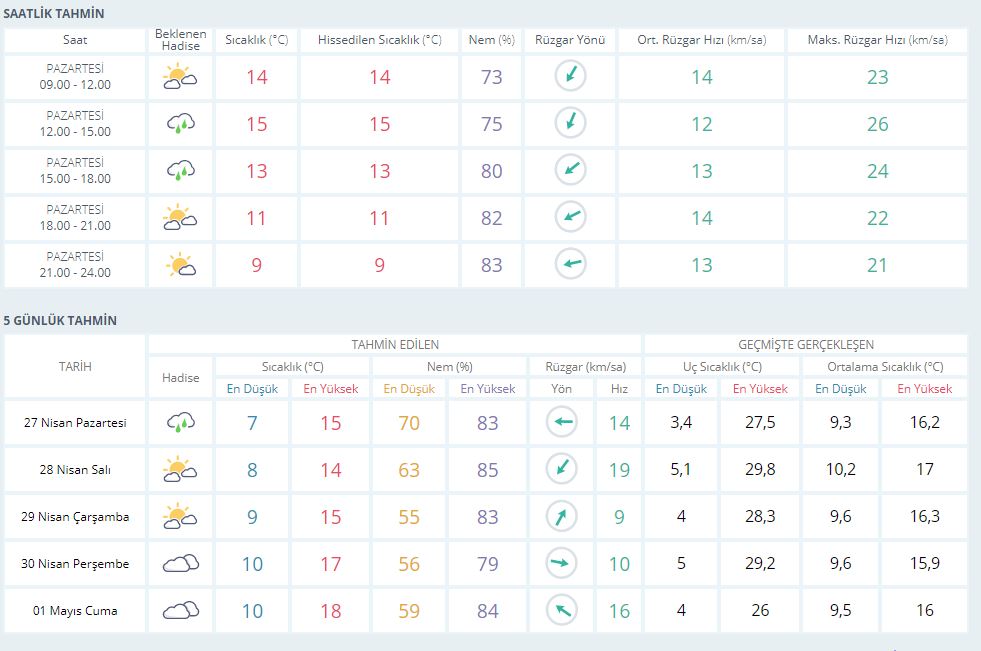Click the rain icon for 12.00 - 15.00
Image resolution: width=981 pixels, height=651 pixels.
(180, 124)
